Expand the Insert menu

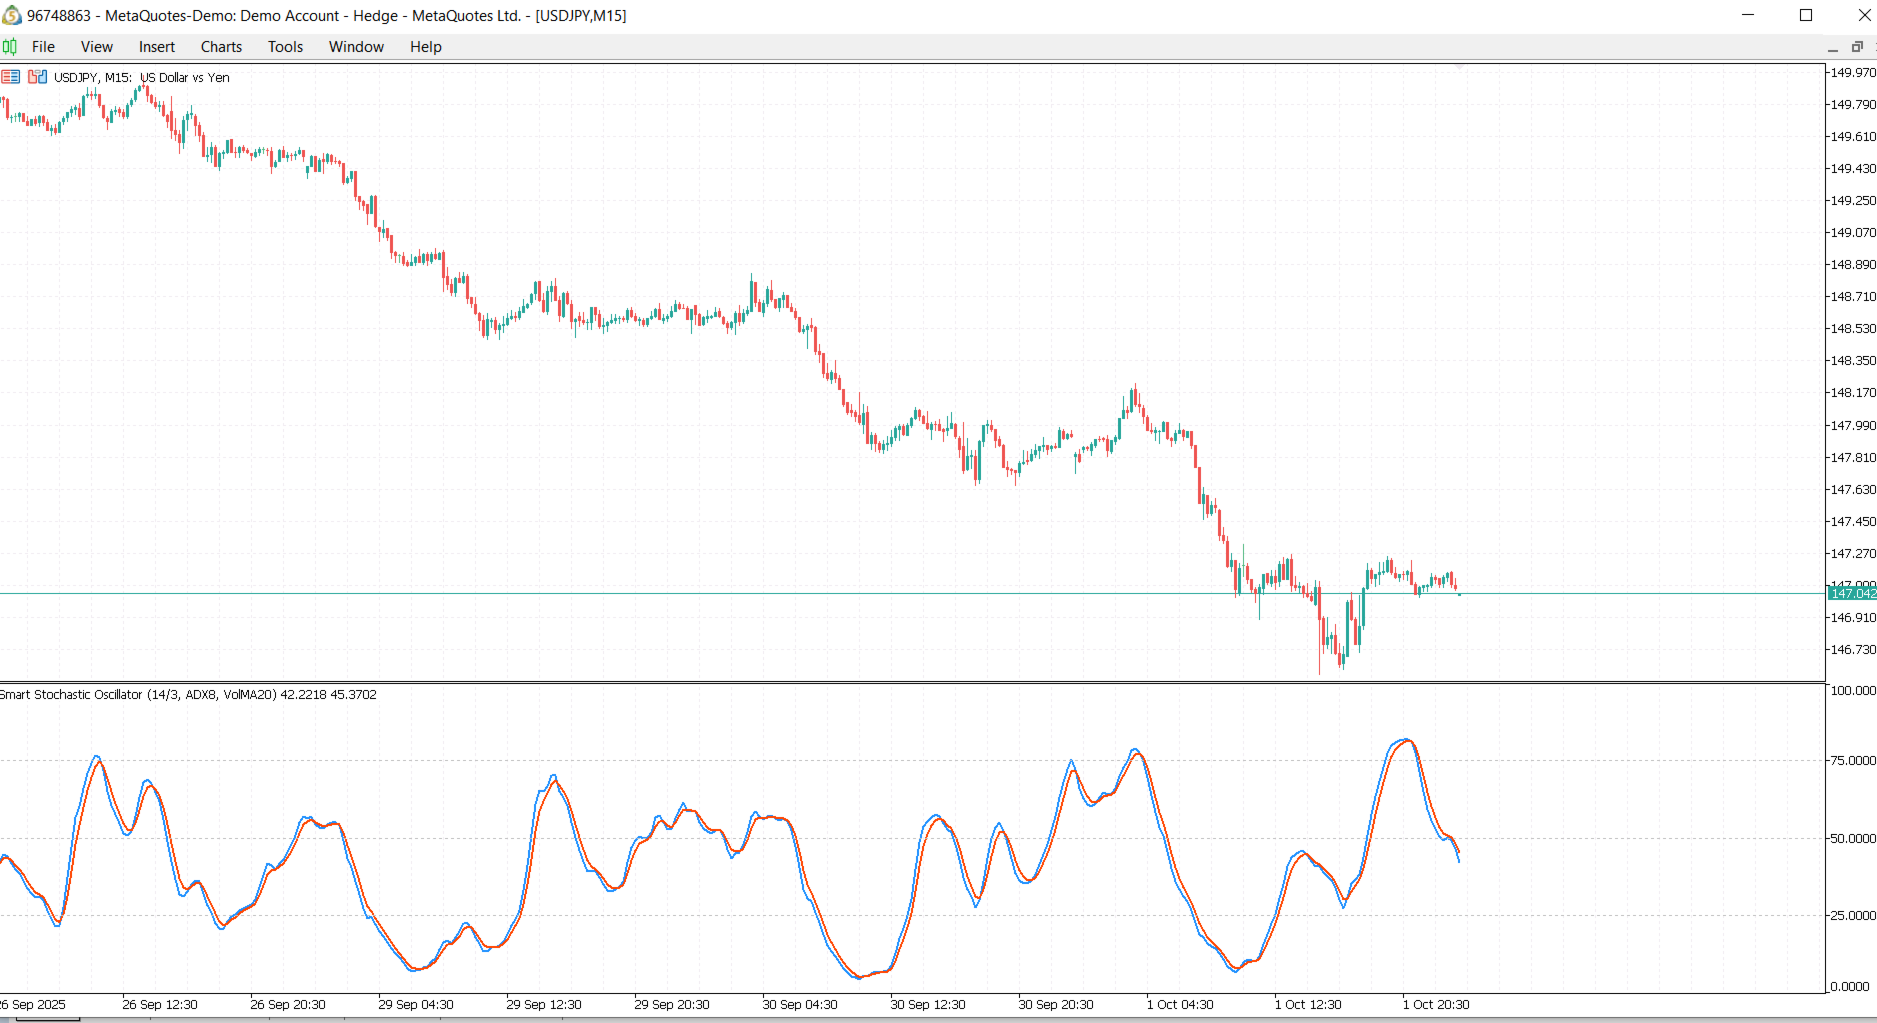[x=157, y=46]
